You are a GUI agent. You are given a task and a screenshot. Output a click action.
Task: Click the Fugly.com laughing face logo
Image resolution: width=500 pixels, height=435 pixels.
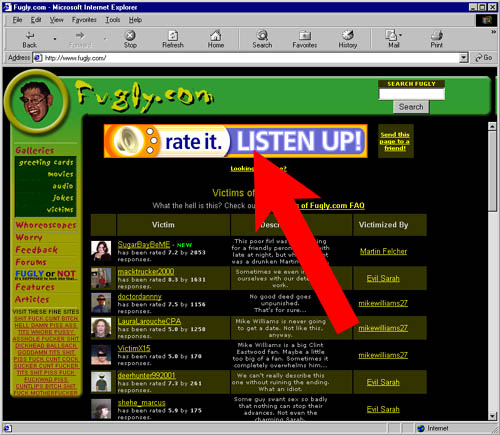(36, 101)
